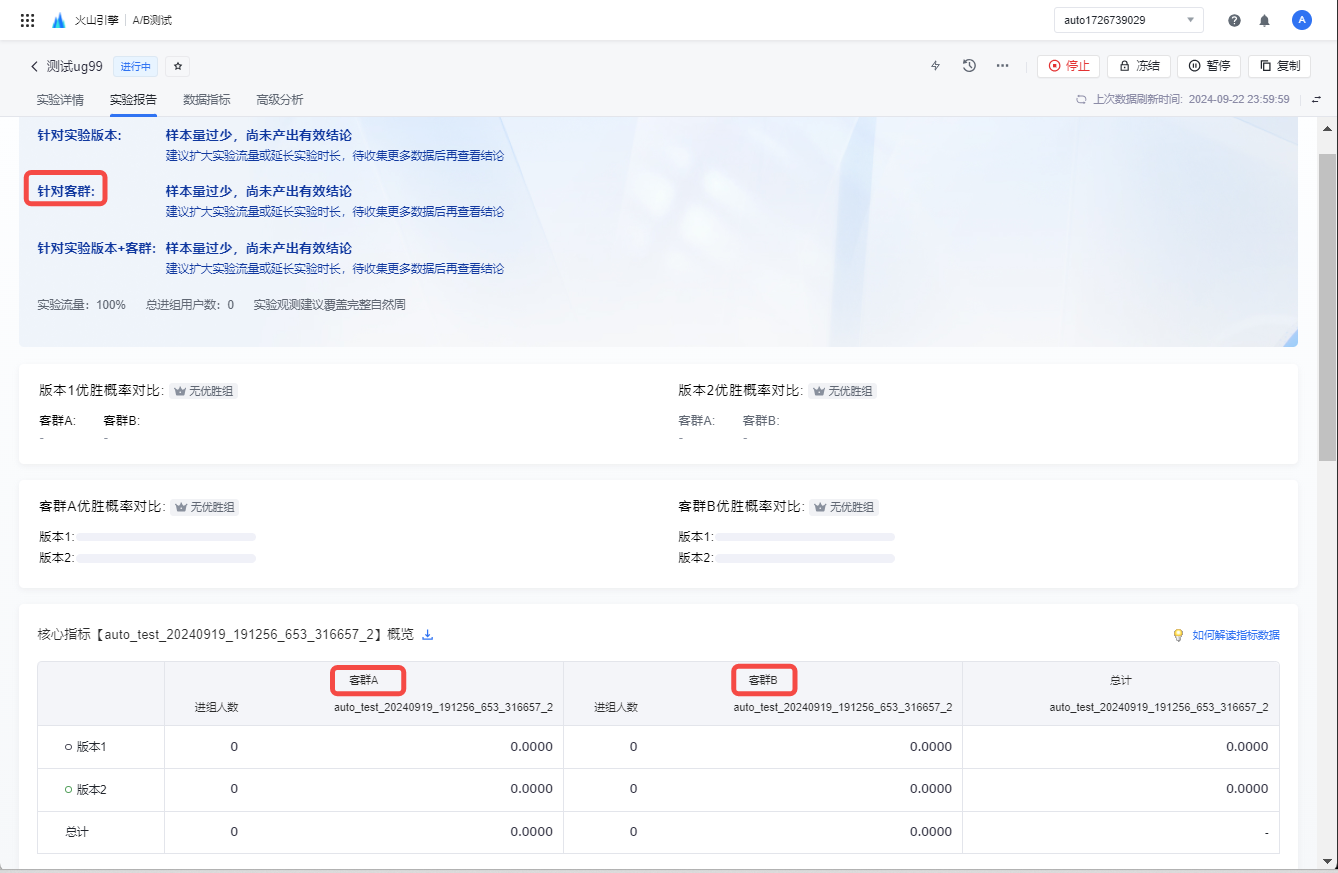
Task: Click the 版本1 progress bar under 客群B
Action: pyautogui.click(x=805, y=537)
